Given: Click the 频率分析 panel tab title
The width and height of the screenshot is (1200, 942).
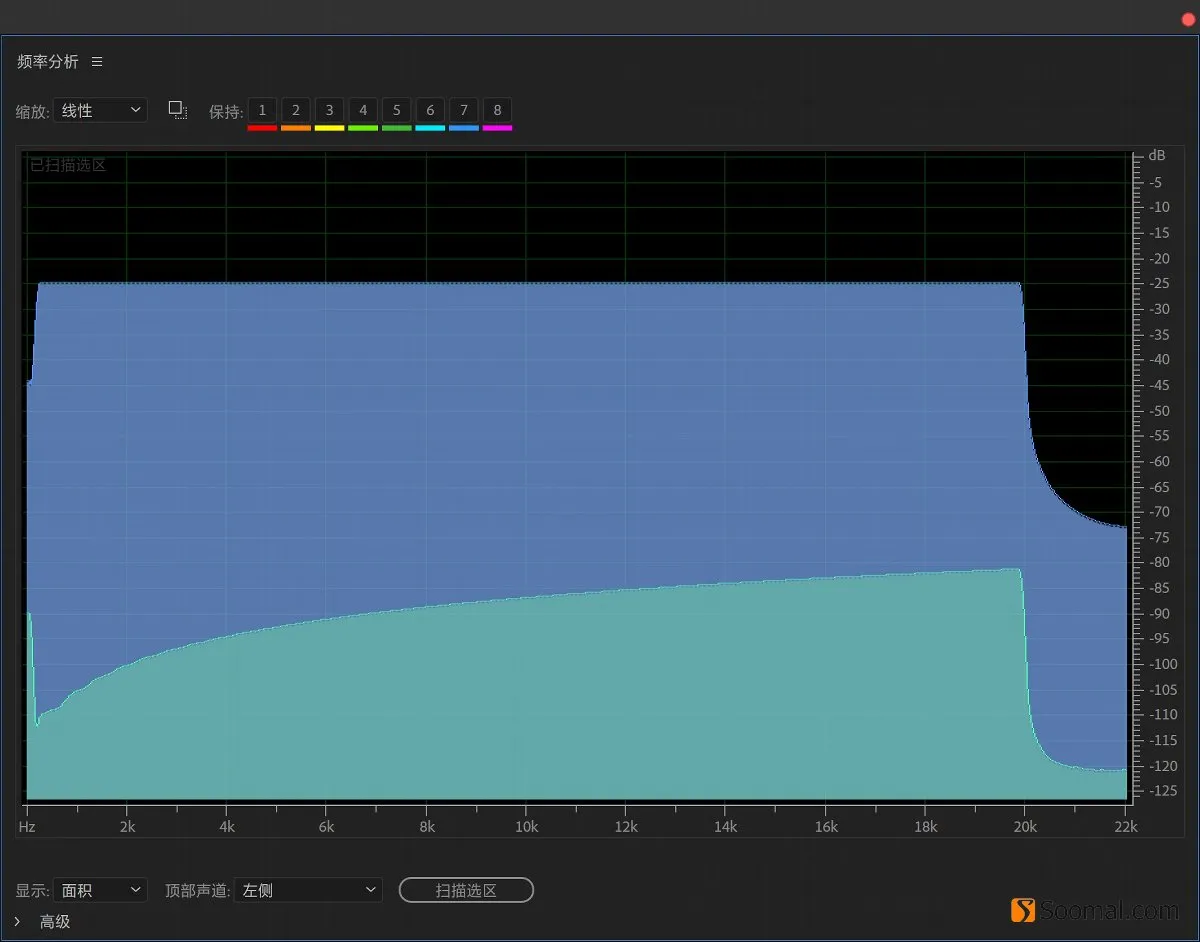Looking at the screenshot, I should 47,62.
